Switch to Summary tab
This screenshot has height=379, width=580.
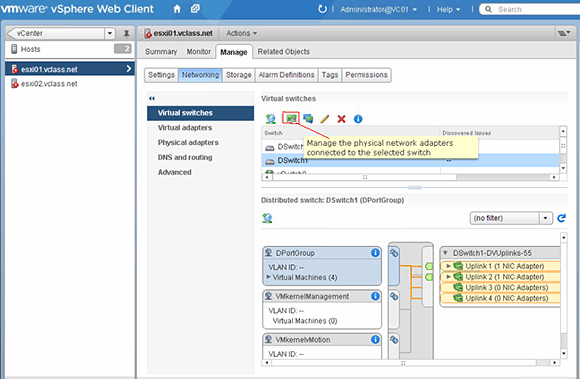161,52
